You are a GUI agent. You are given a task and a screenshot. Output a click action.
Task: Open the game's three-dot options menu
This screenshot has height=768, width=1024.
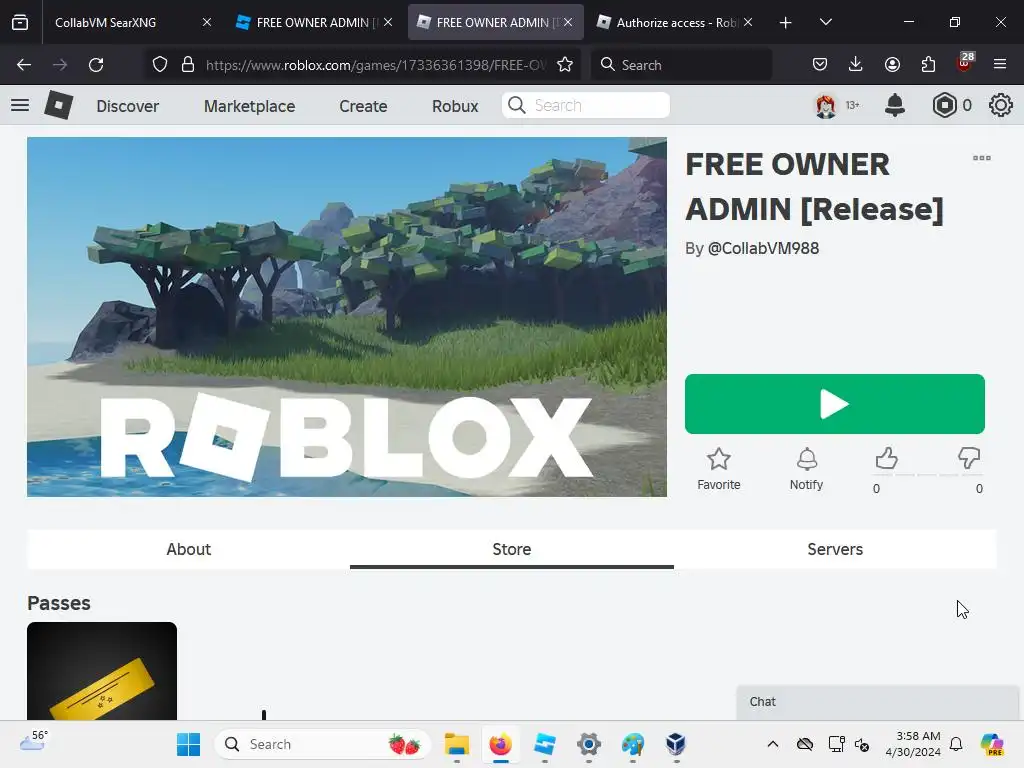click(x=982, y=158)
